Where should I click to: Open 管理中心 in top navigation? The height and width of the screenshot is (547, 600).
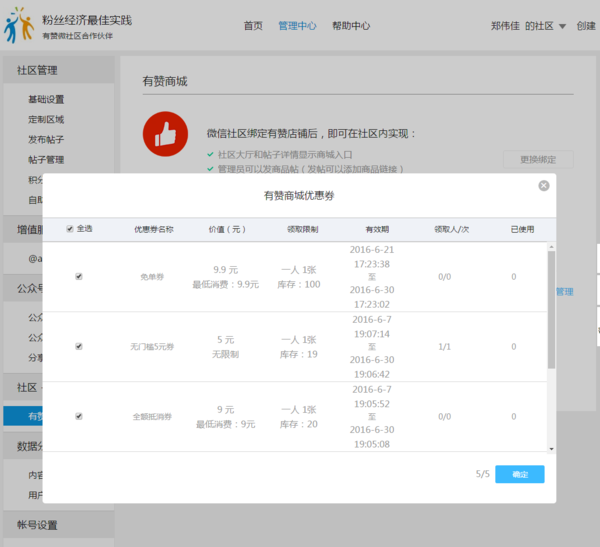point(297,26)
